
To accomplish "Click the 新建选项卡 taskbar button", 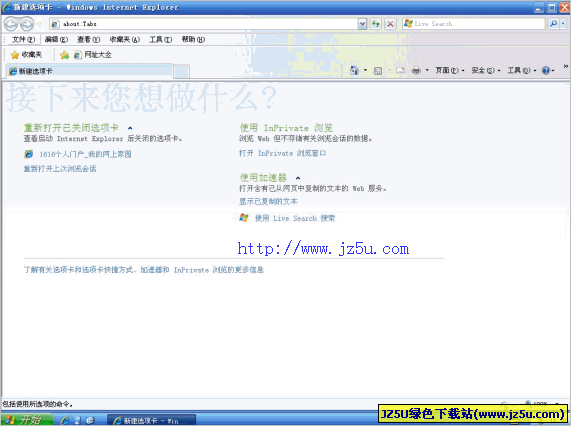I will coord(151,421).
